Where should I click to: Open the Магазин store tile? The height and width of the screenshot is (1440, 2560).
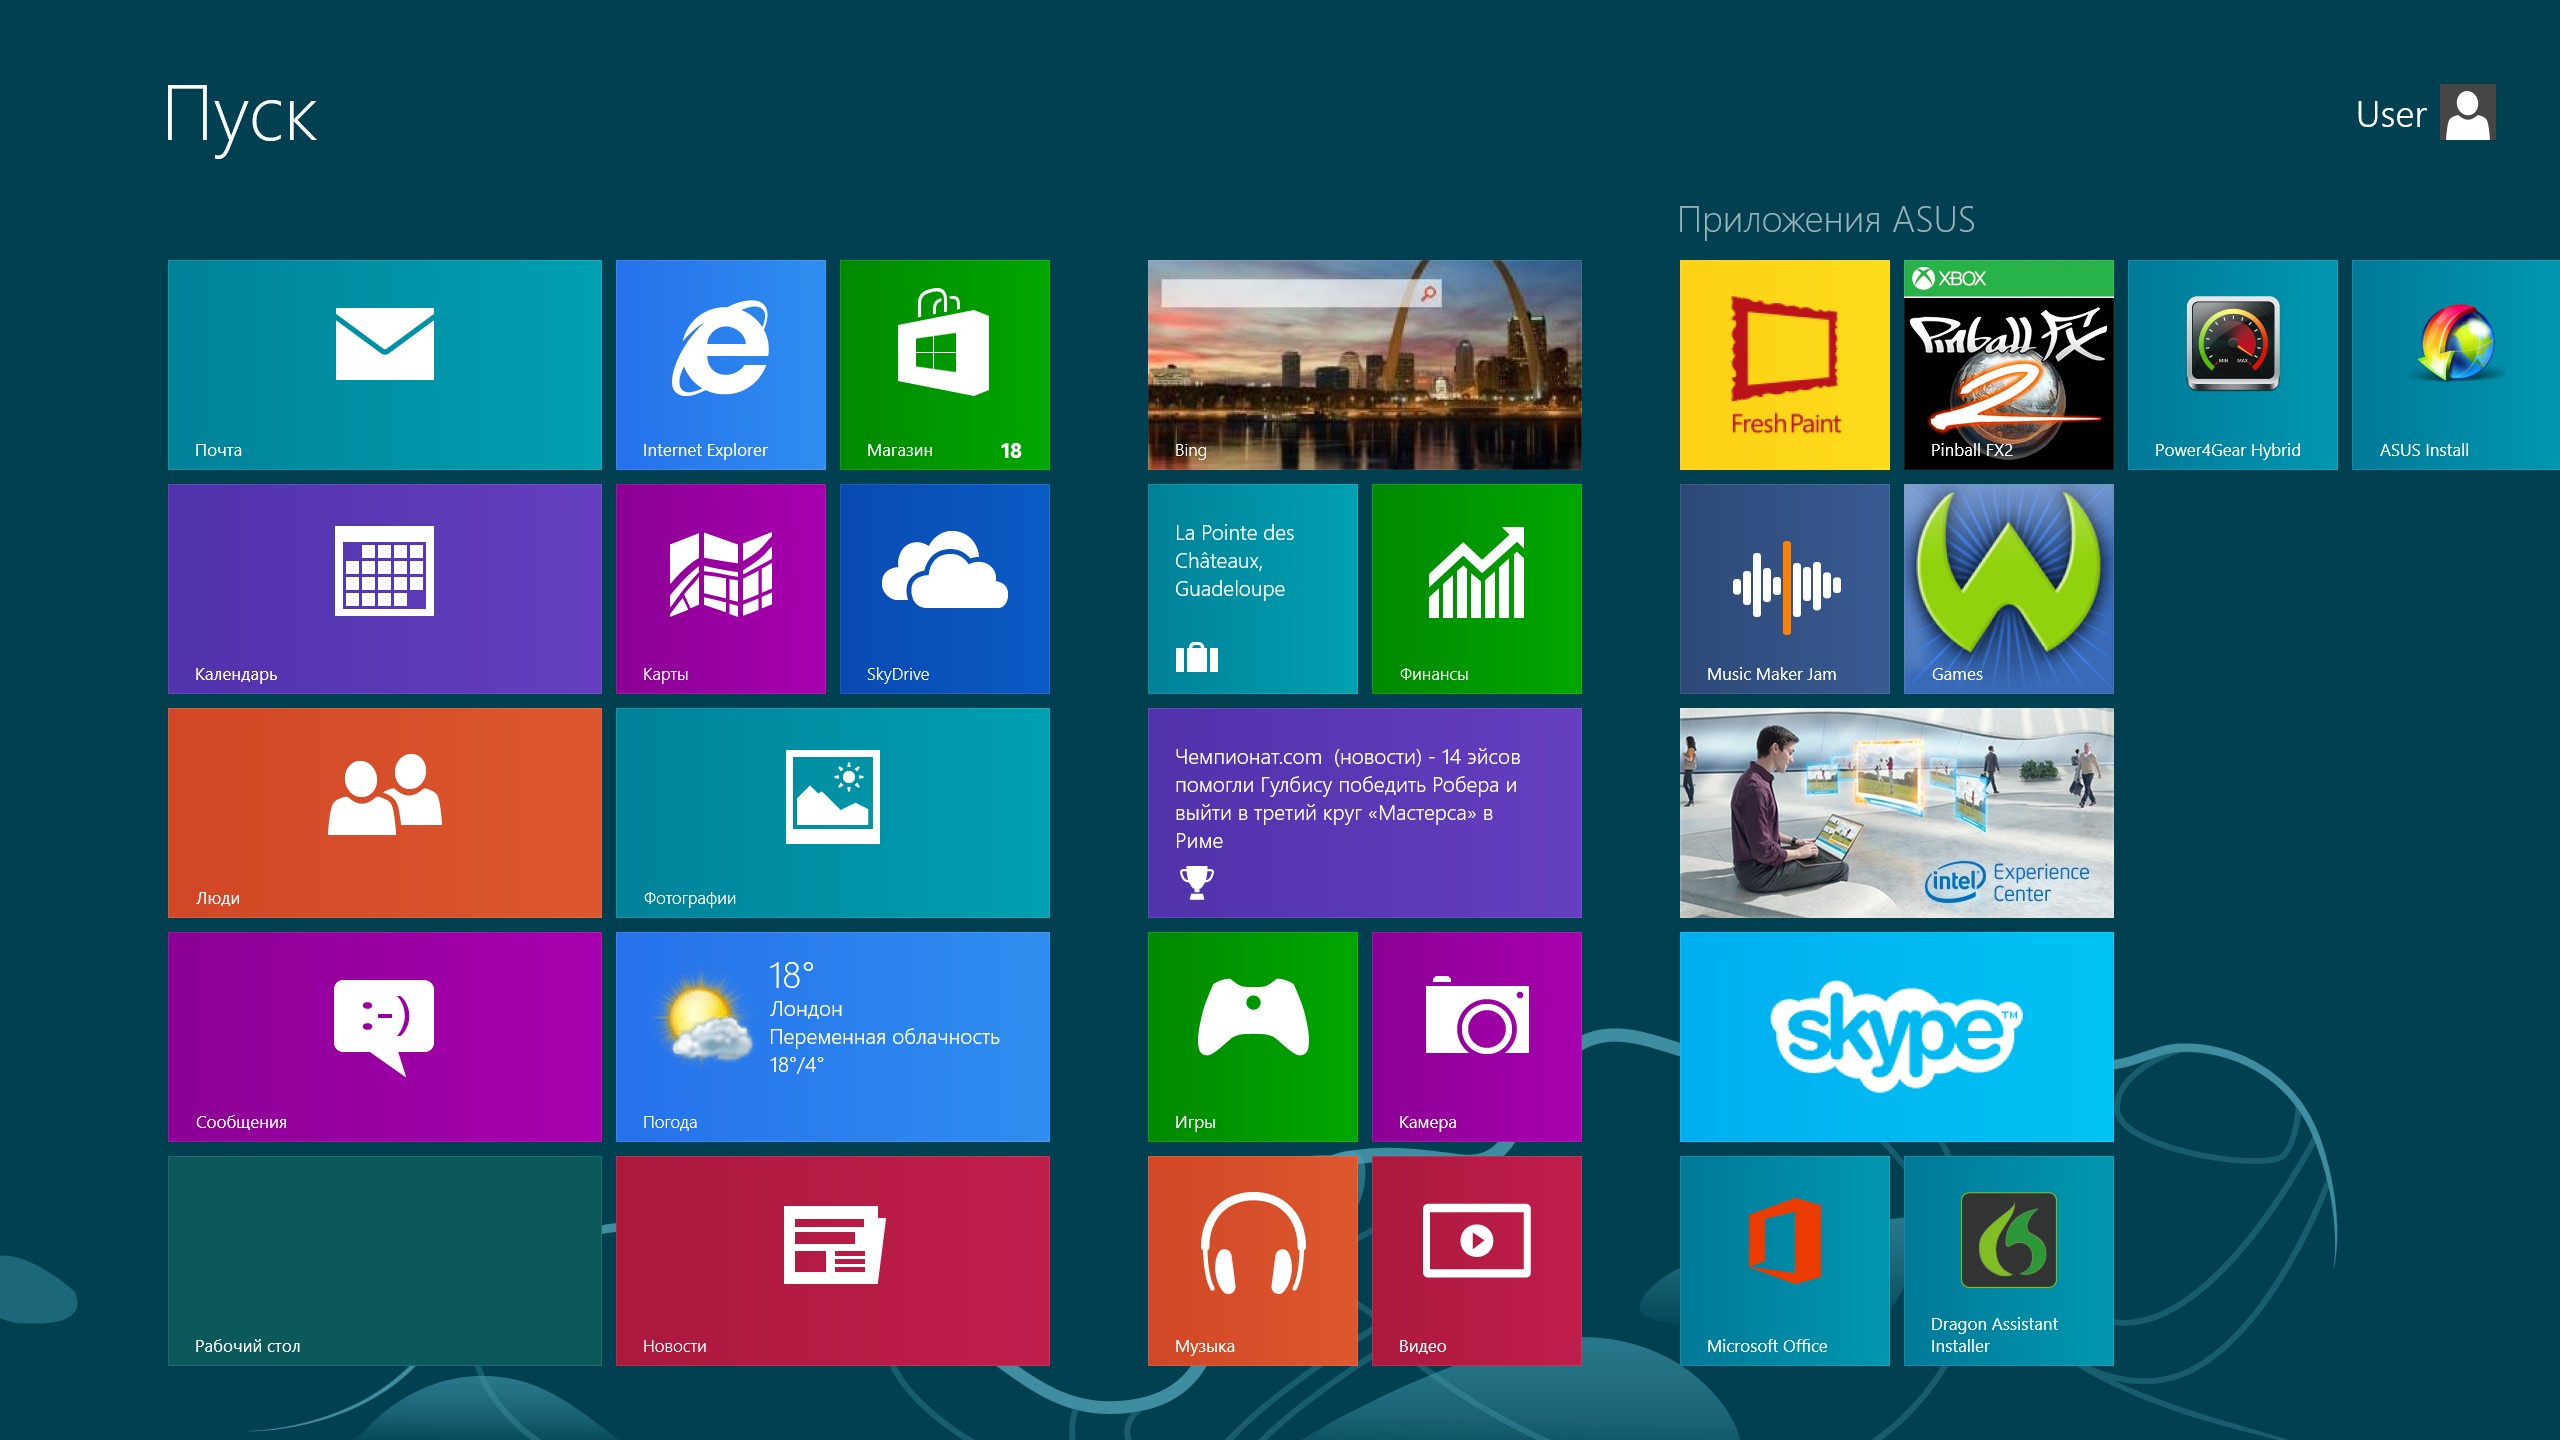click(944, 364)
